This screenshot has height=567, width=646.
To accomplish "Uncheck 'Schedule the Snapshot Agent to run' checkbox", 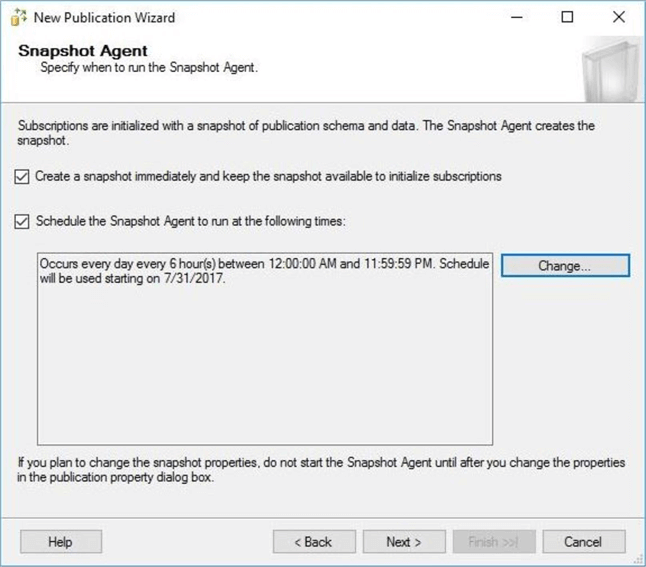I will tap(22, 221).
